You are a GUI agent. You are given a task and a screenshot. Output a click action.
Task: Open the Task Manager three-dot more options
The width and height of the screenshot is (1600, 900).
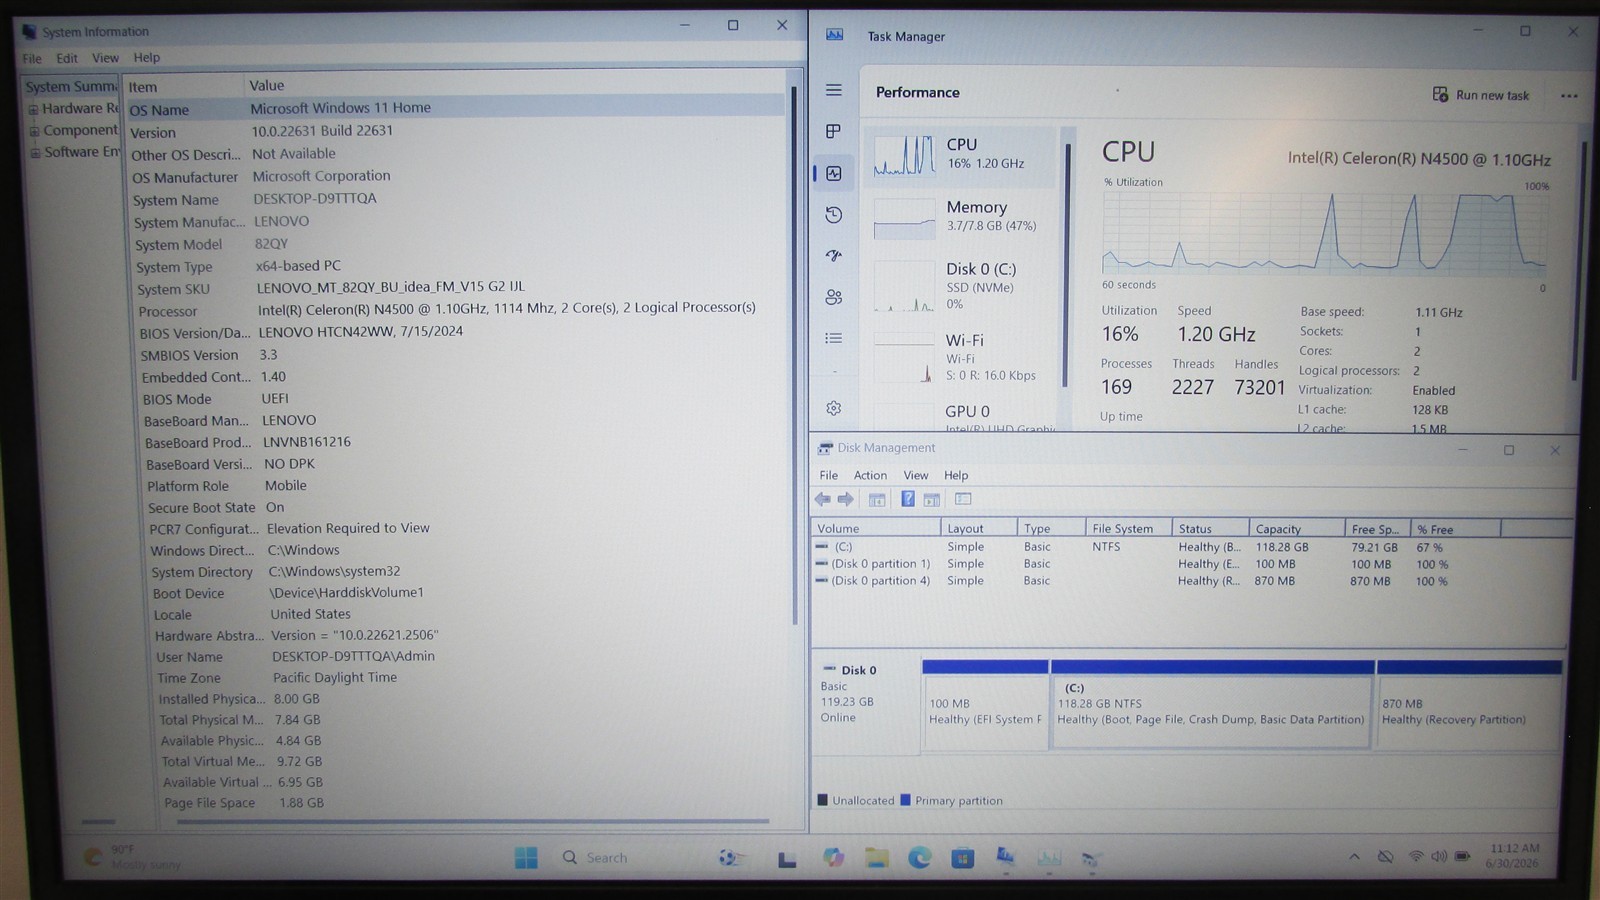tap(1568, 96)
